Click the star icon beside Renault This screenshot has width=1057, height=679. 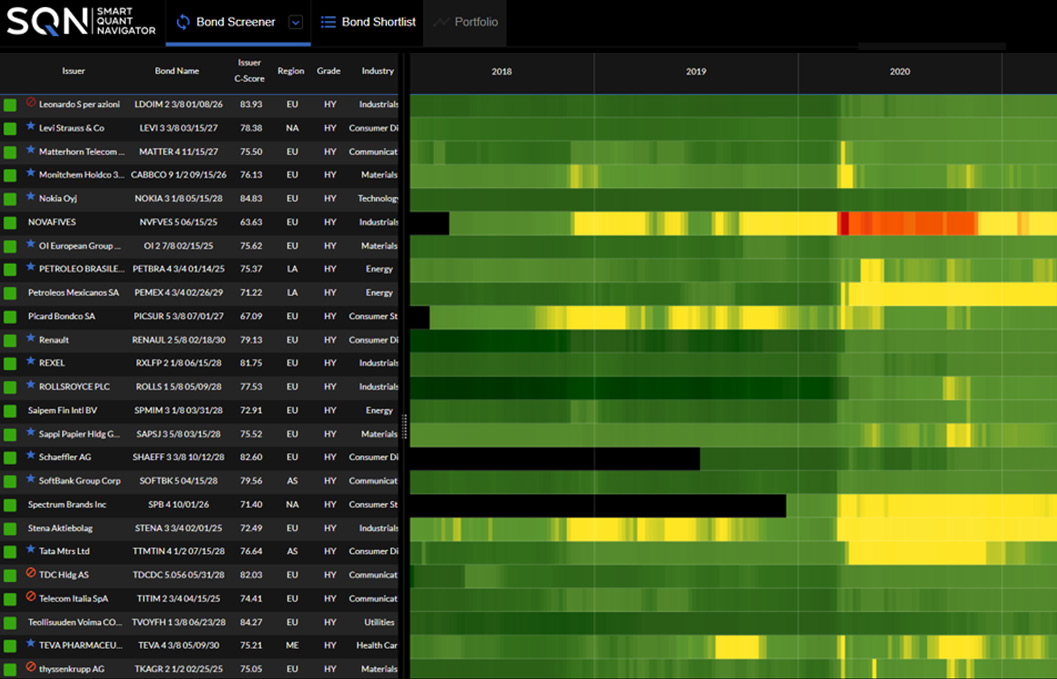coord(31,339)
